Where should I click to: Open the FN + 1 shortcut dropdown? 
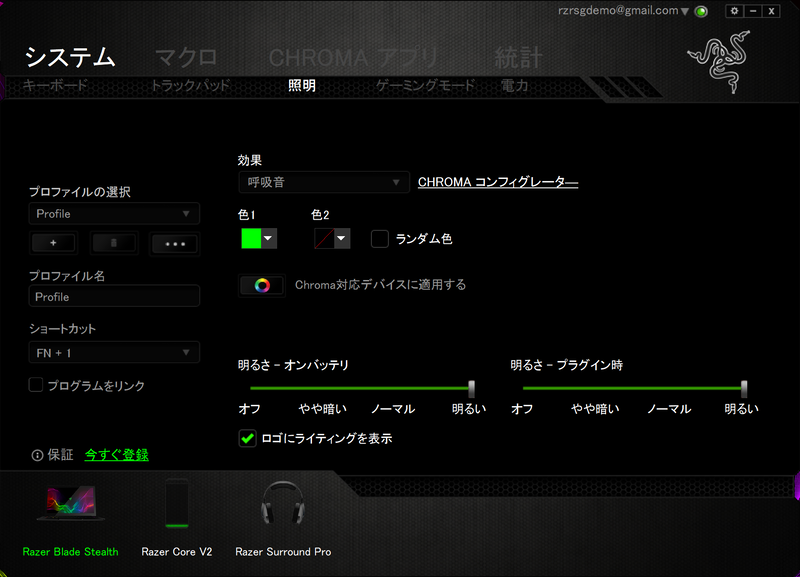tap(114, 353)
